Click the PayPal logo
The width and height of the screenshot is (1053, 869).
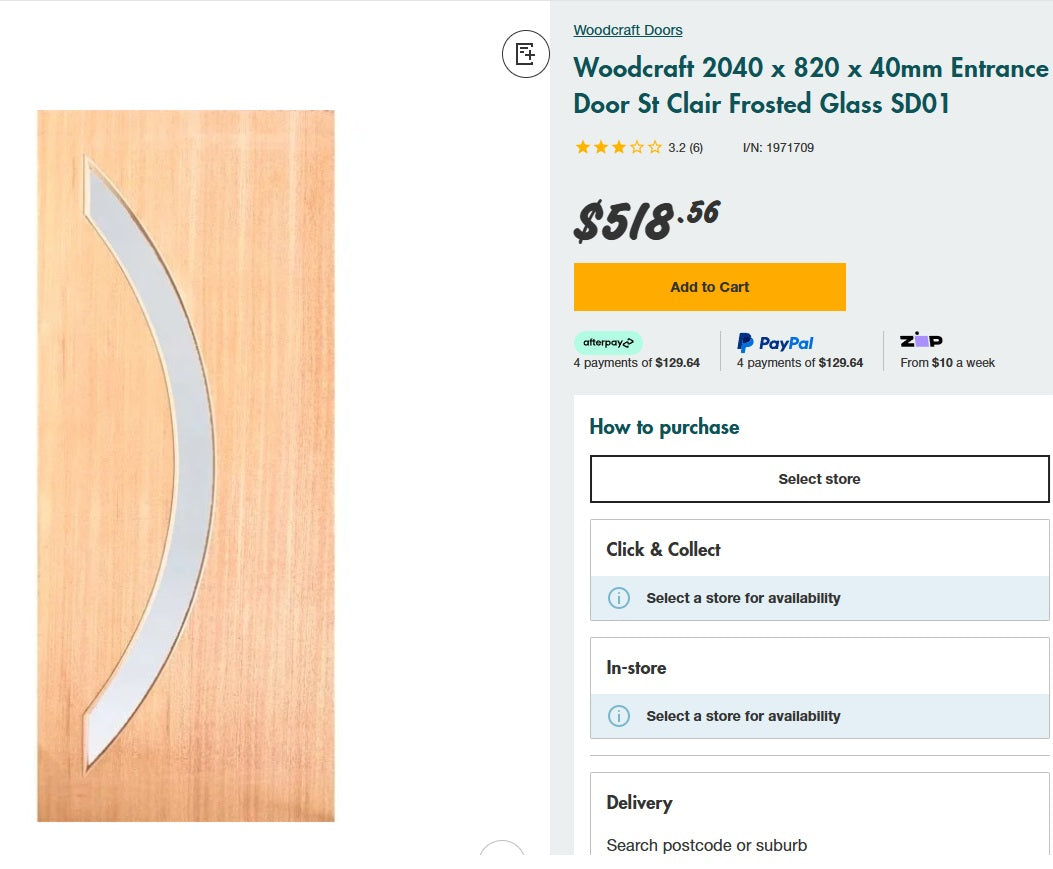coord(775,343)
